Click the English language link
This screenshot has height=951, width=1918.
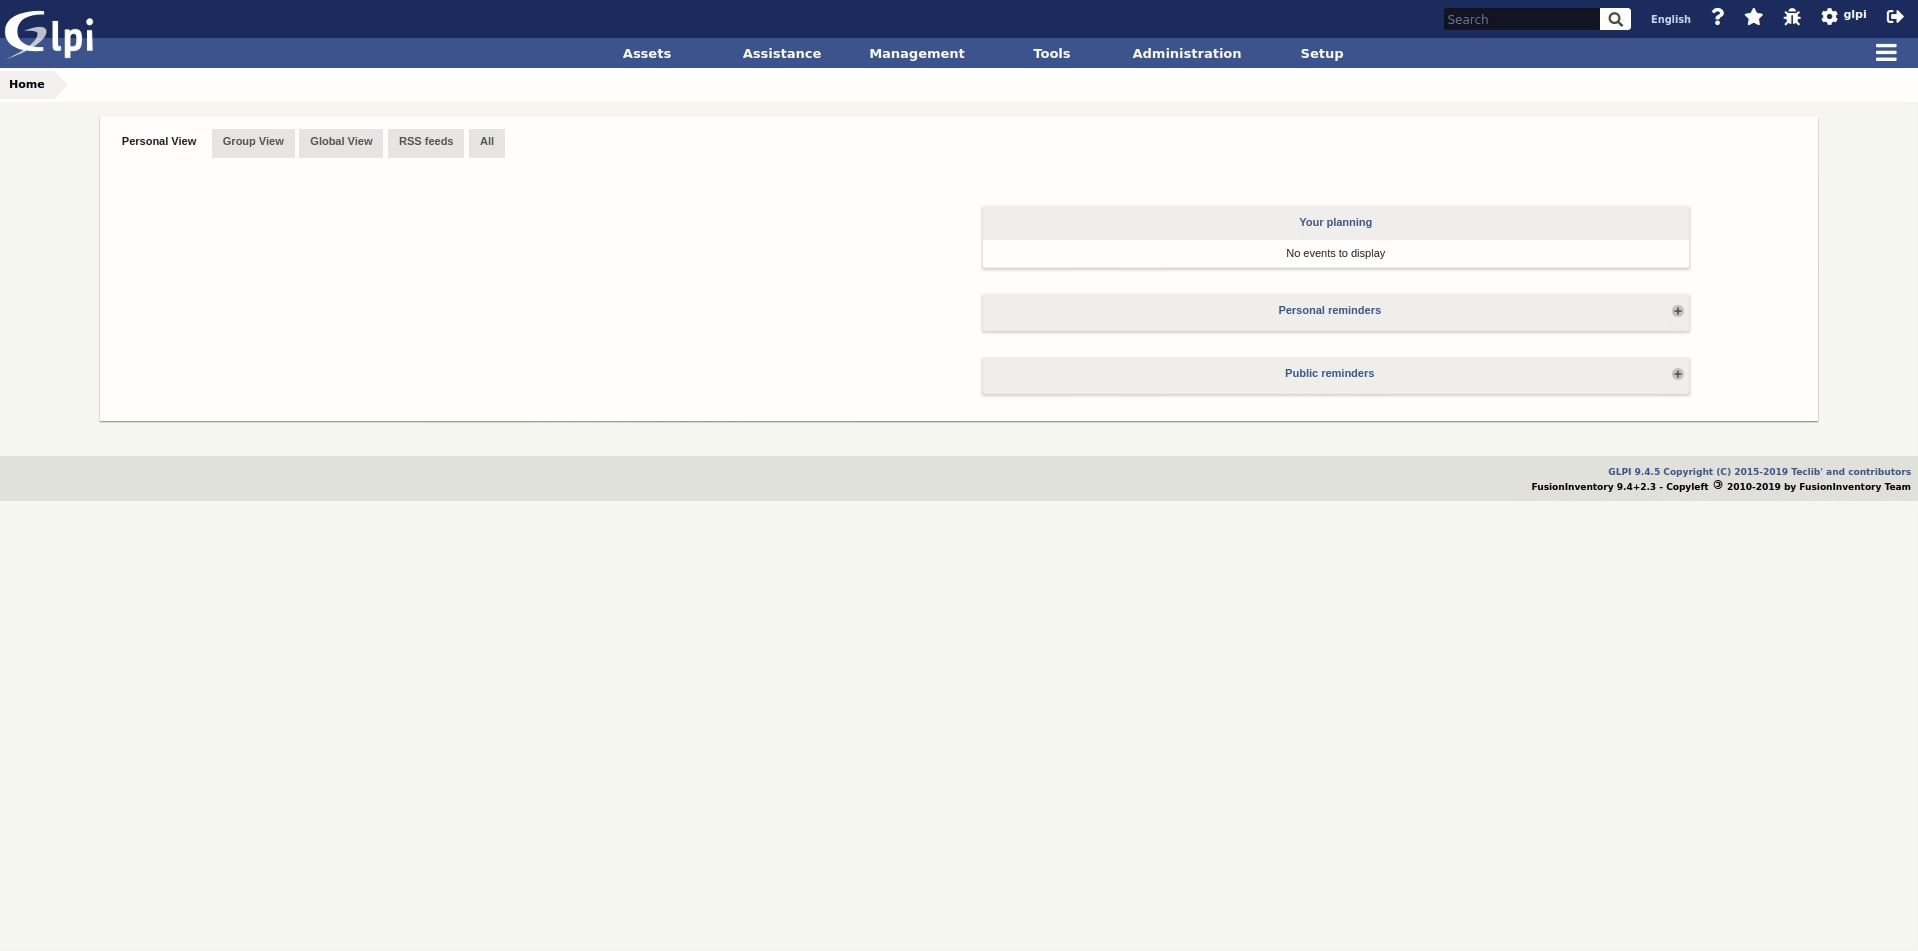(x=1670, y=19)
